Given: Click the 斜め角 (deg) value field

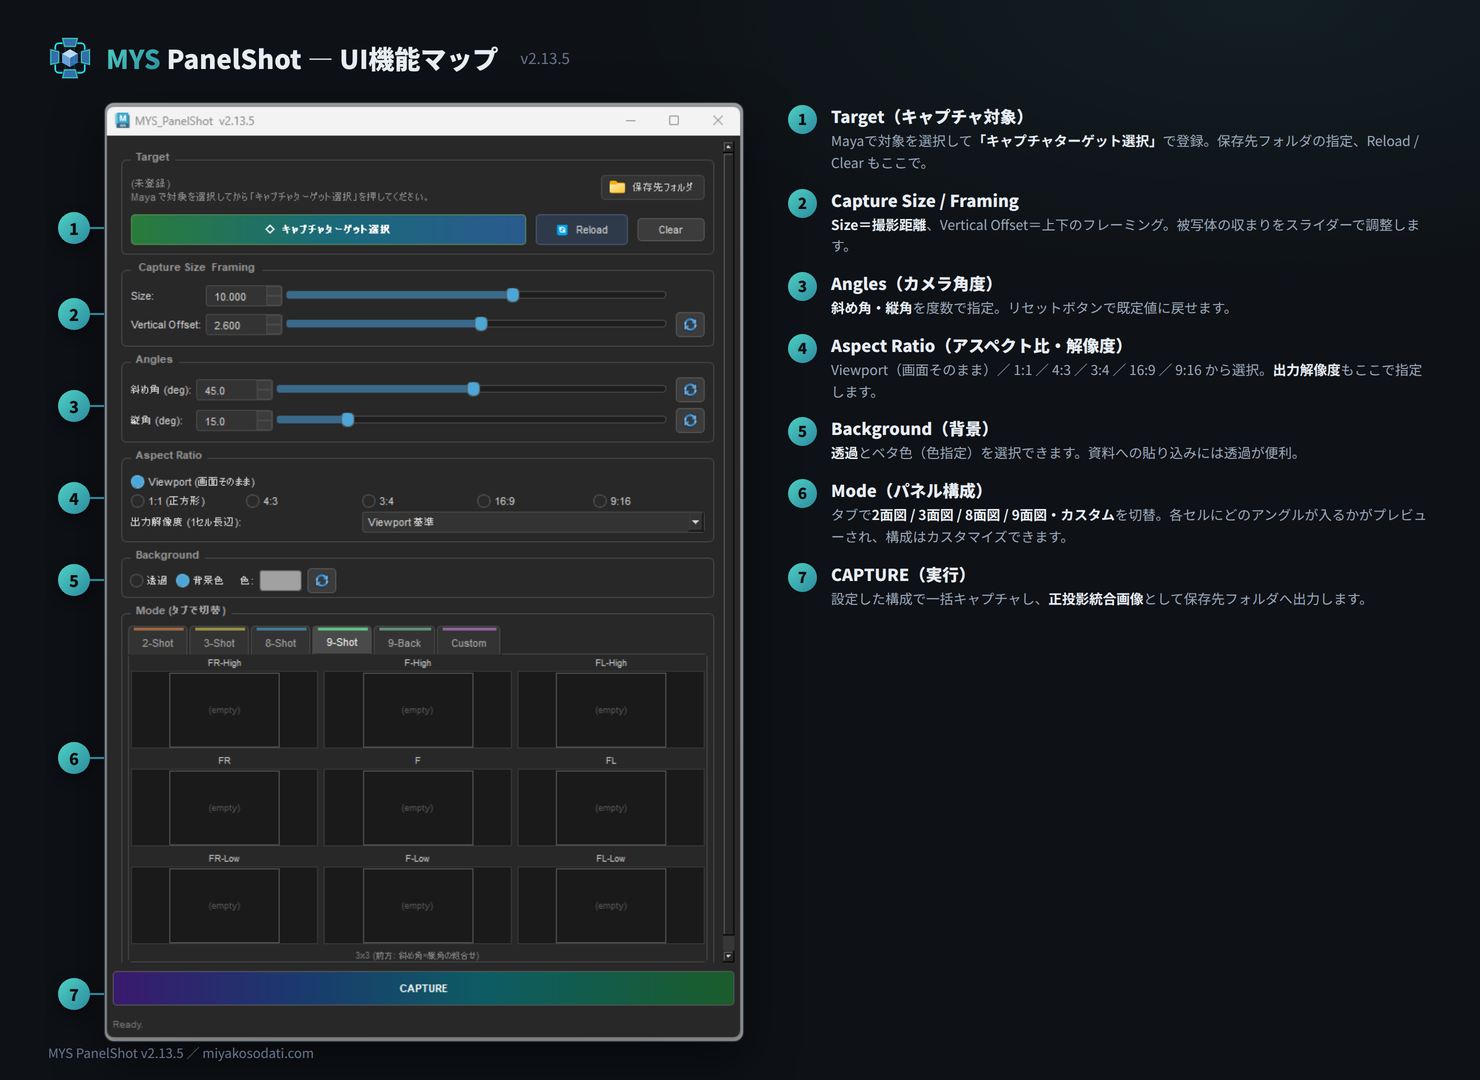Looking at the screenshot, I should pyautogui.click(x=227, y=390).
